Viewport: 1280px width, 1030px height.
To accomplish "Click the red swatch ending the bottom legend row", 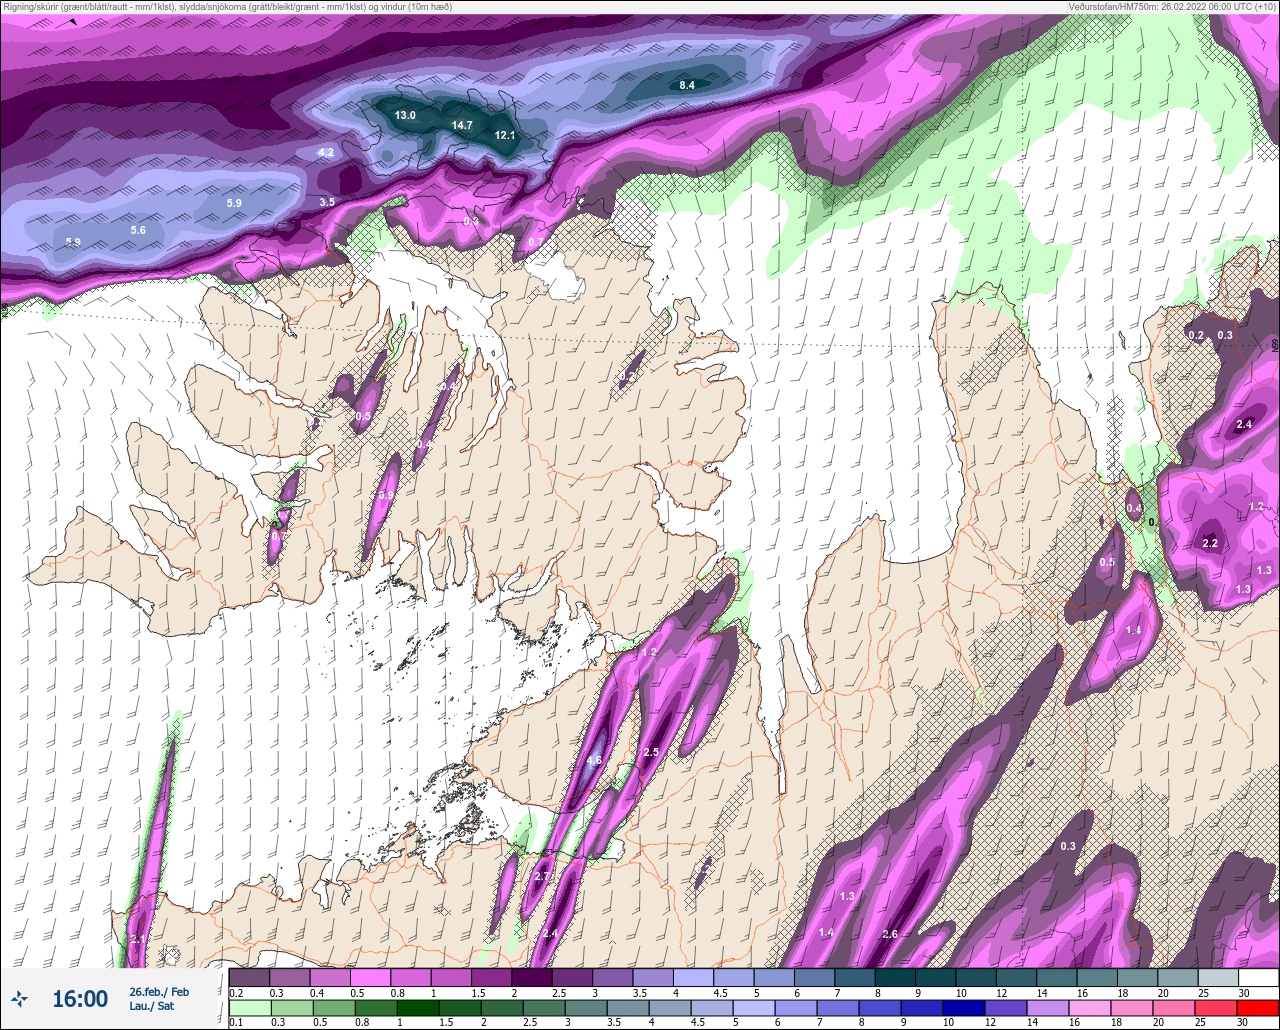I will tap(1258, 1007).
